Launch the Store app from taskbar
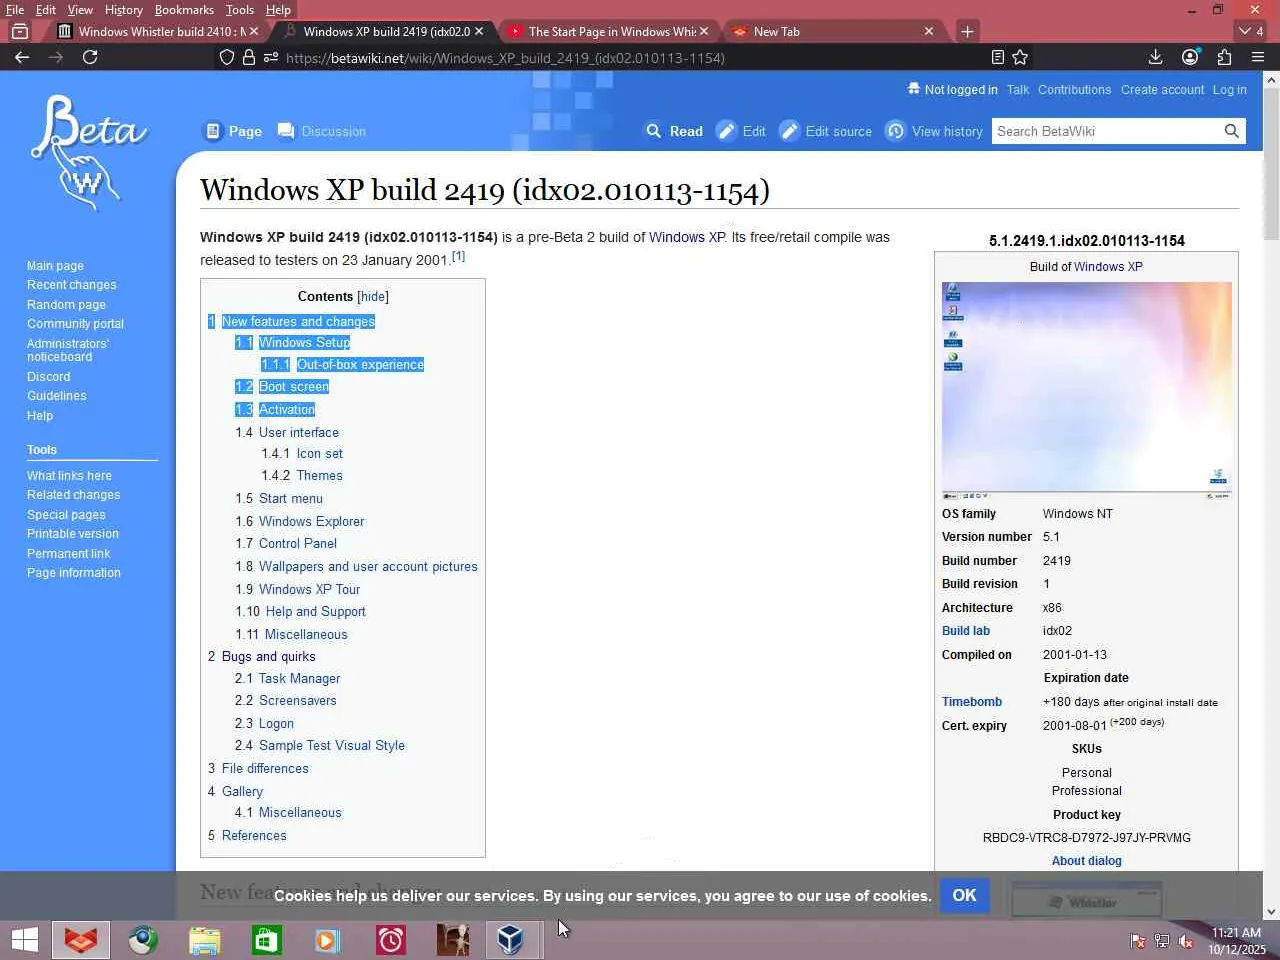Viewport: 1280px width, 960px height. 267,940
